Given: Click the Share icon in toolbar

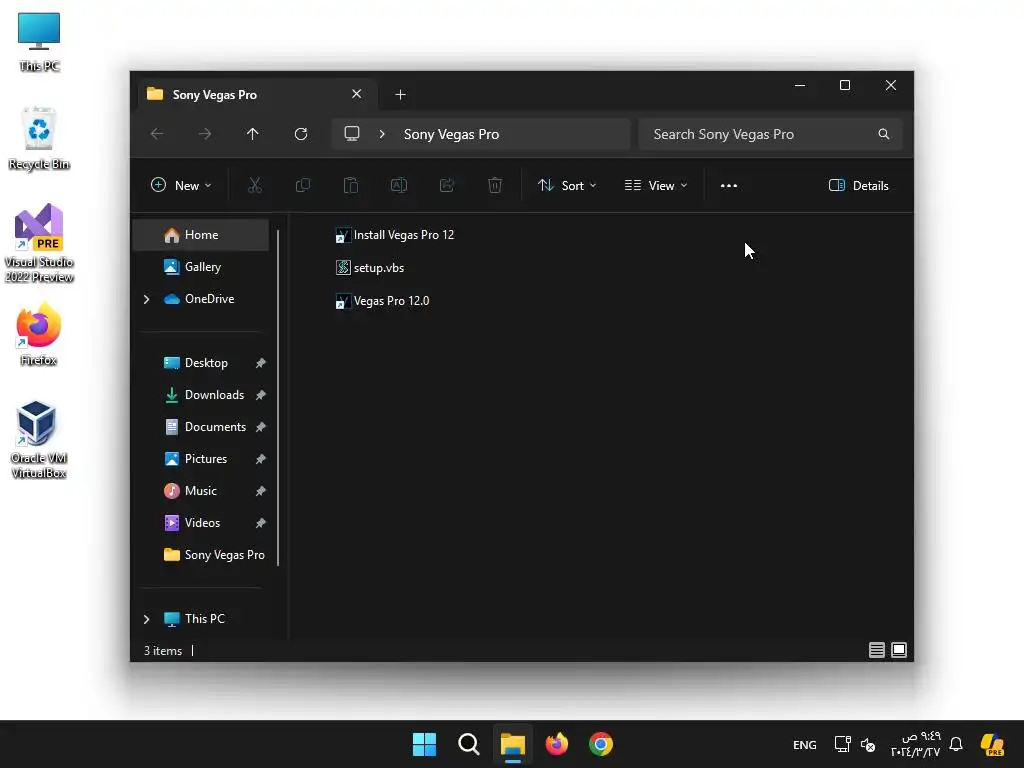Looking at the screenshot, I should (x=447, y=185).
